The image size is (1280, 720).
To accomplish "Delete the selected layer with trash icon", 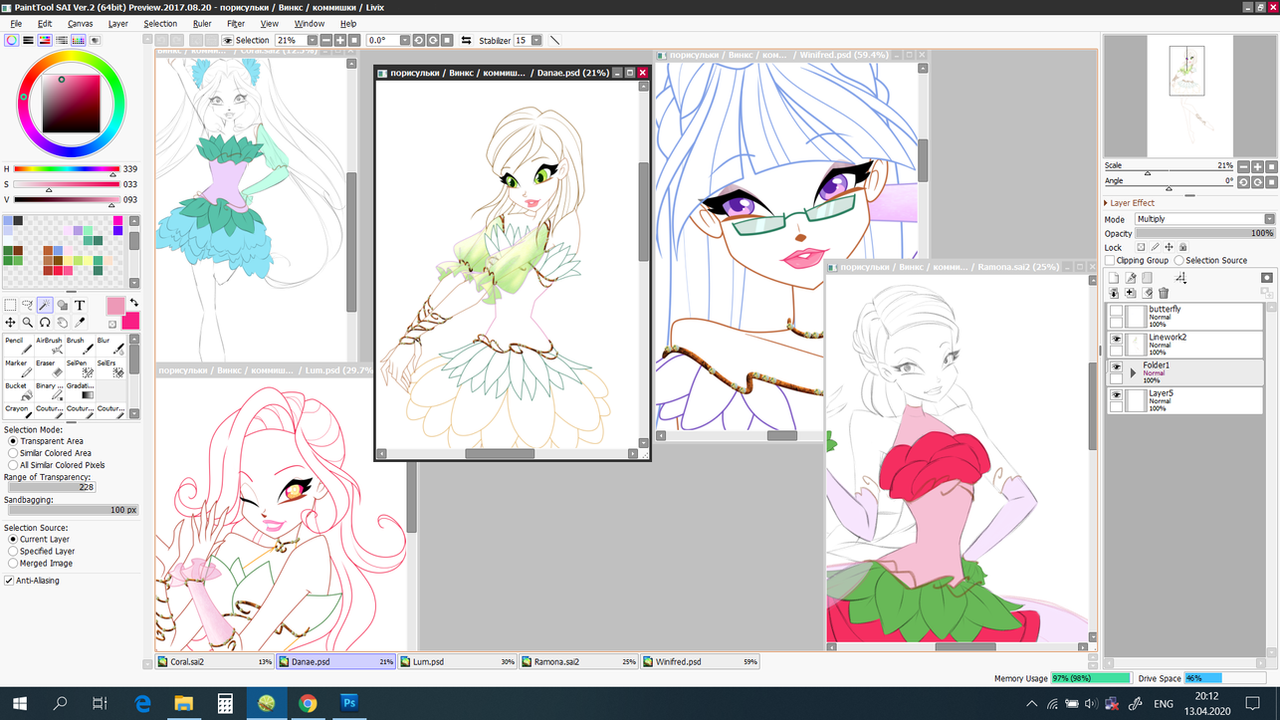I will [x=1164, y=293].
